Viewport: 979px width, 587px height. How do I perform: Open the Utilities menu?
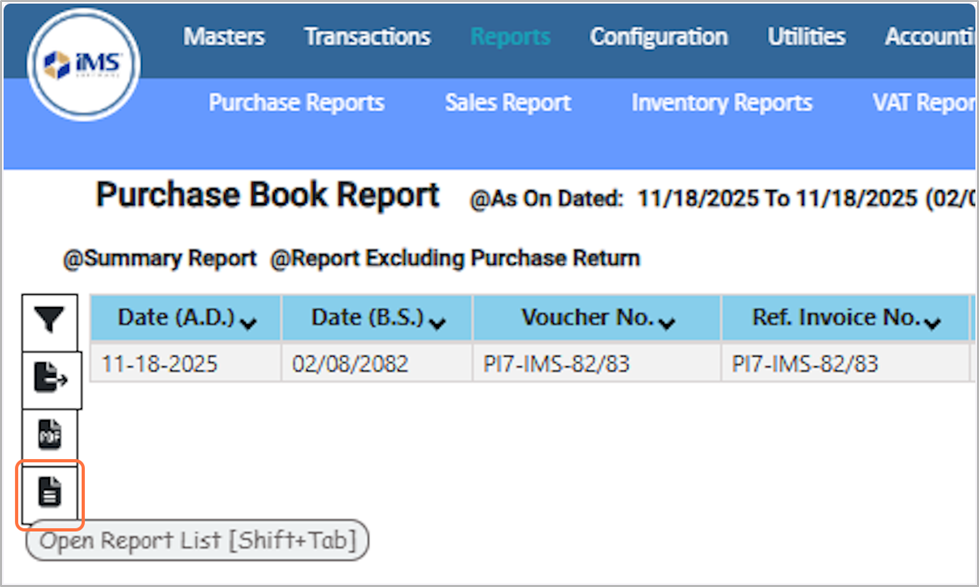pos(806,37)
